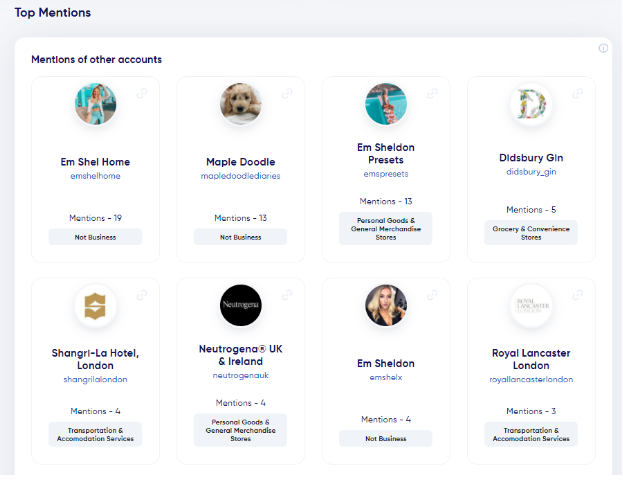
Task: Click Didsbury Gin letter D logo
Action: click(531, 104)
